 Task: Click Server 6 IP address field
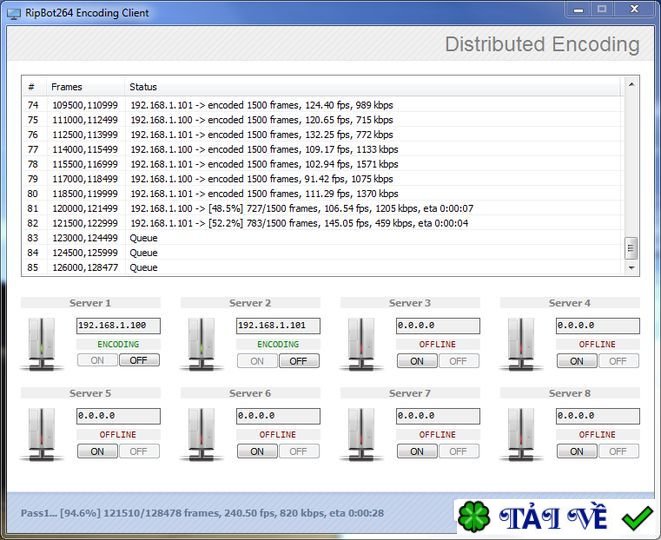(278, 416)
